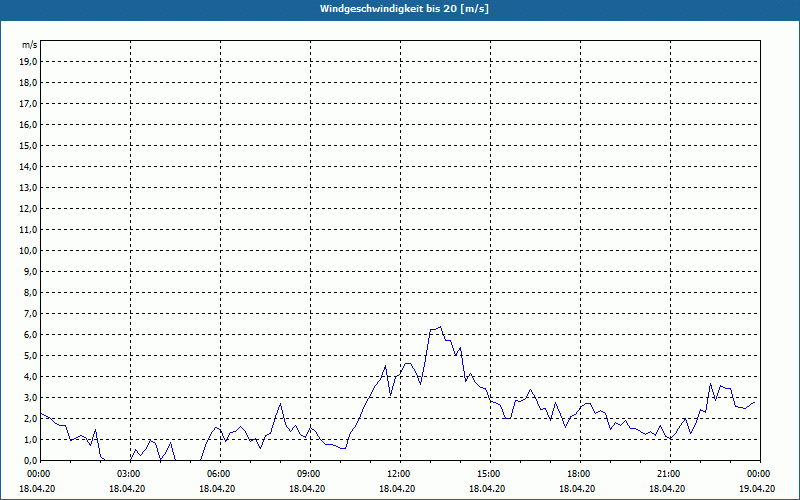Viewport: 800px width, 500px height.
Task: Pick the '14,0' y-axis label
Action: pyautogui.click(x=28, y=166)
